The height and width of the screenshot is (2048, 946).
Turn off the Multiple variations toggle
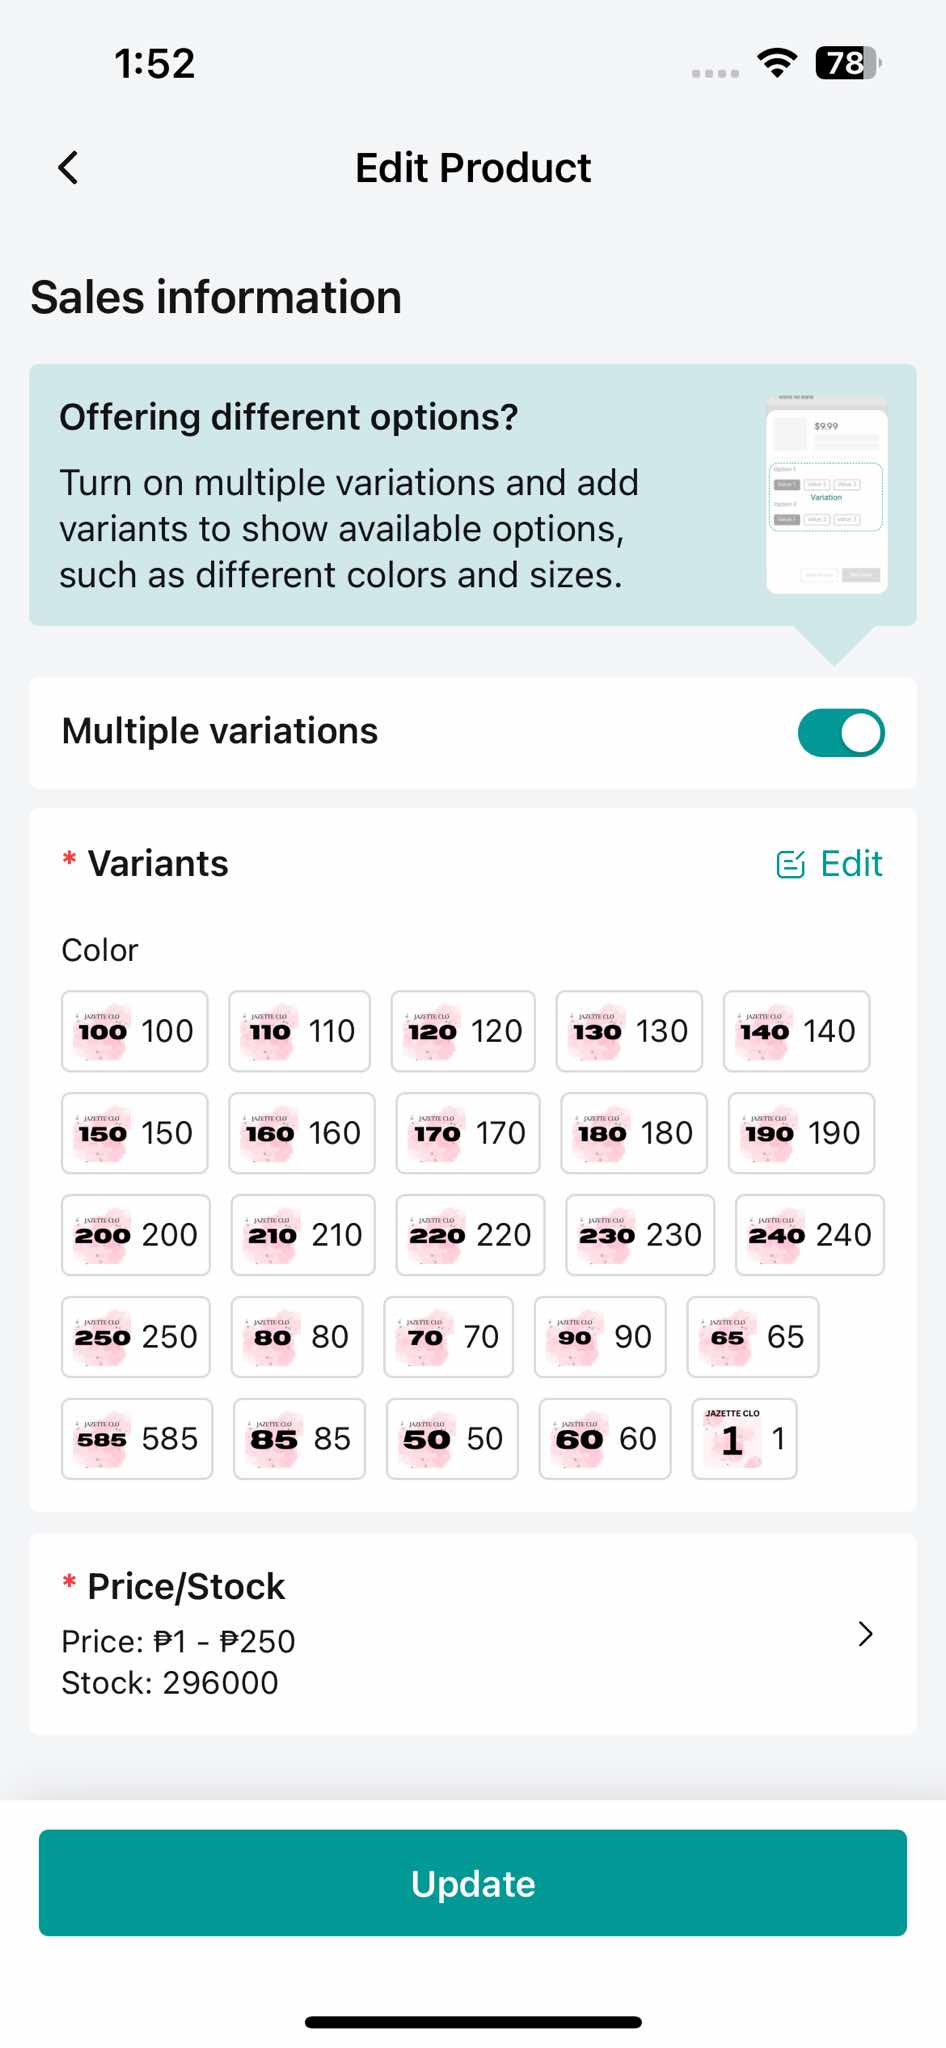841,733
